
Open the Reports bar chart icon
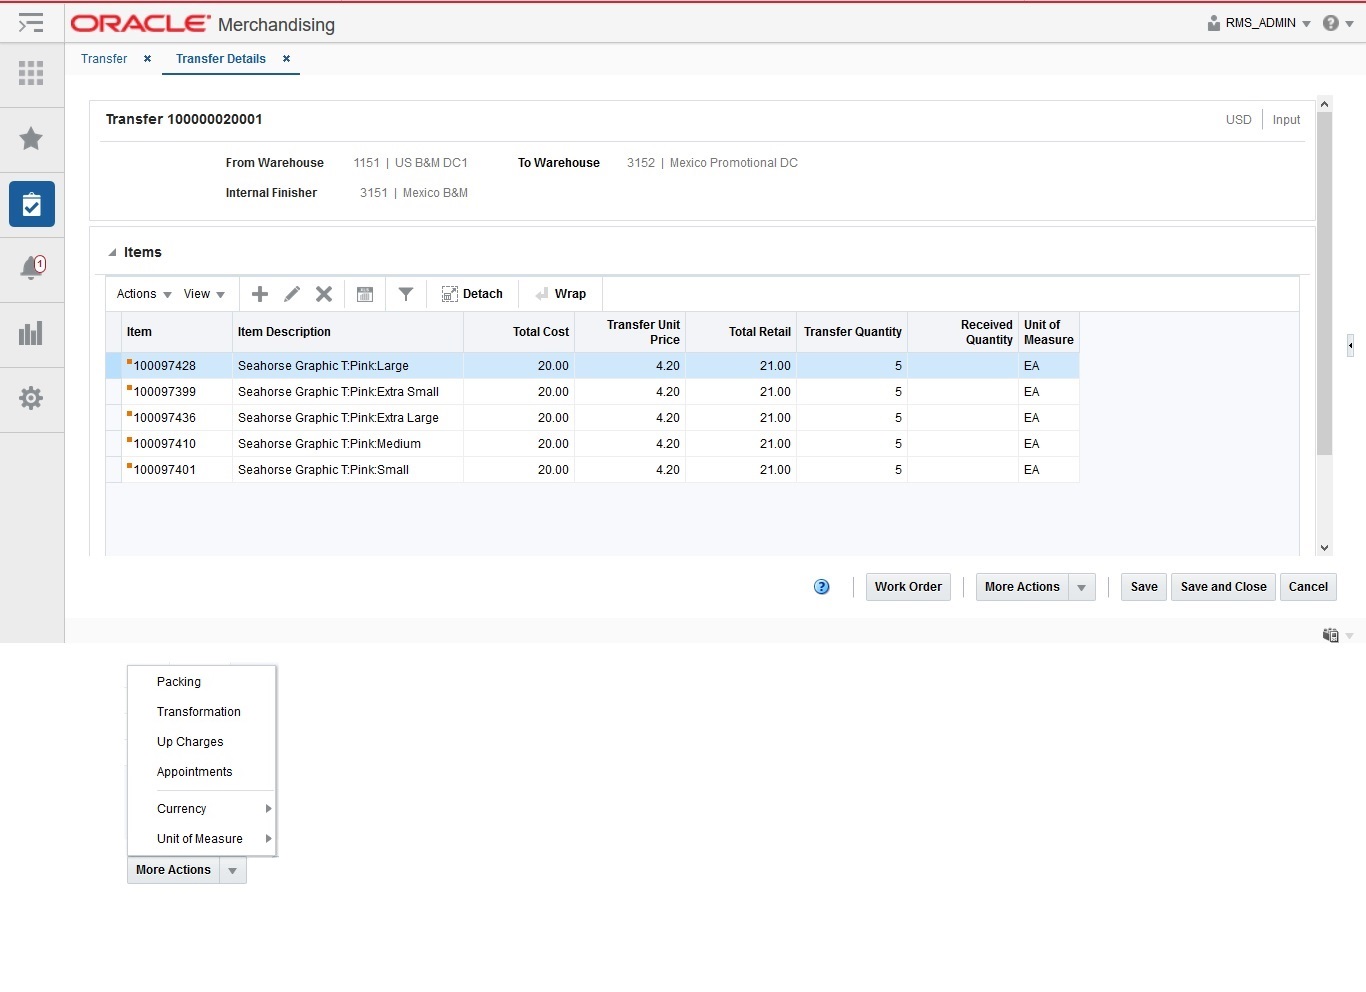pos(31,333)
